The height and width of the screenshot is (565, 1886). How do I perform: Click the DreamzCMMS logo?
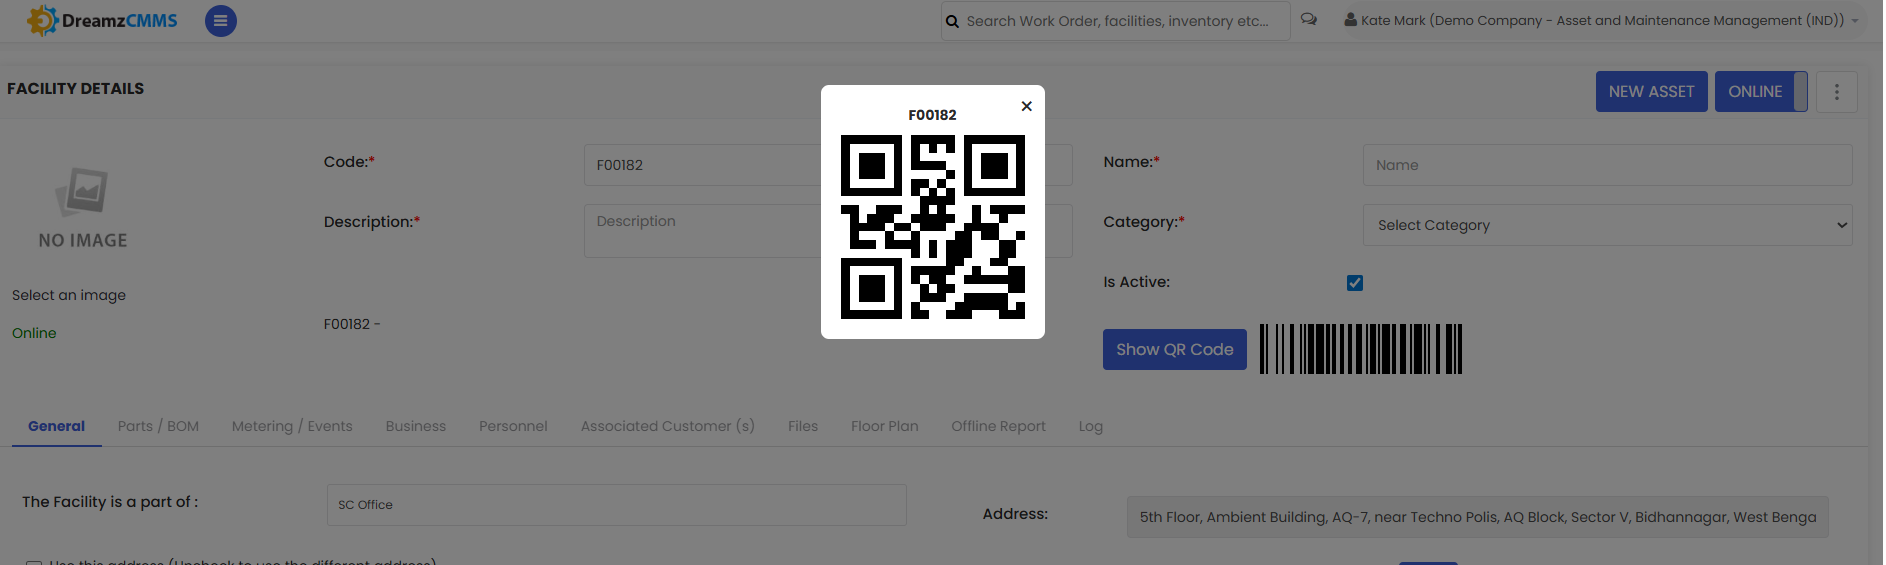tap(102, 20)
